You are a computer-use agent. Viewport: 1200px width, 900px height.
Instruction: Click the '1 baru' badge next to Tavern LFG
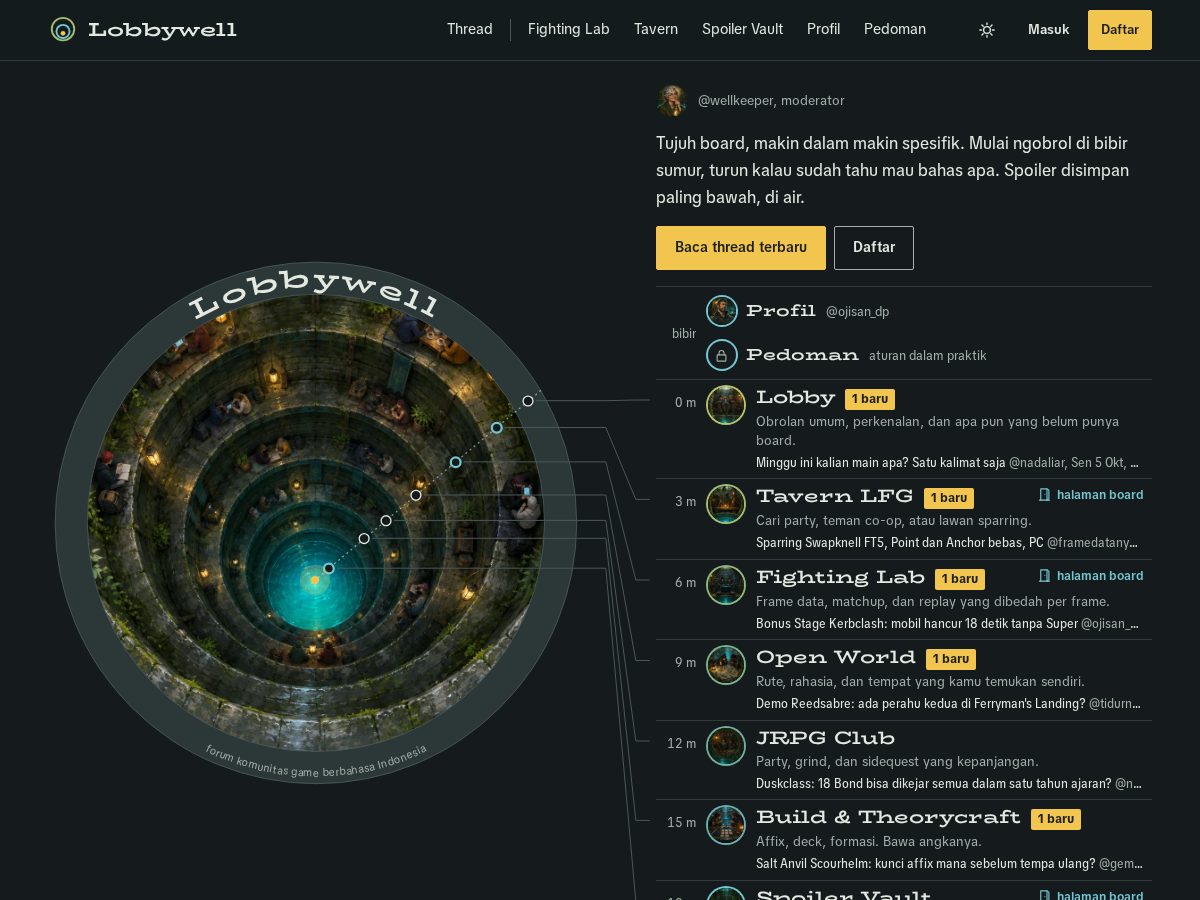948,497
